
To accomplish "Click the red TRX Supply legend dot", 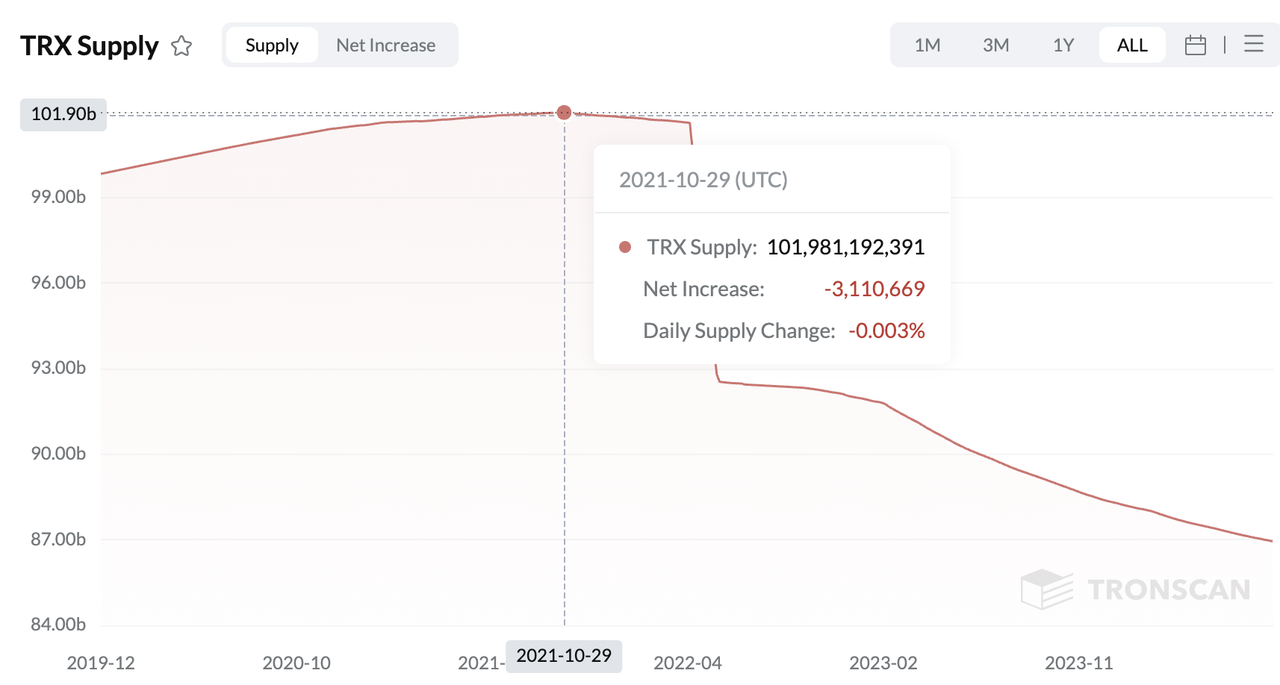I will (625, 246).
